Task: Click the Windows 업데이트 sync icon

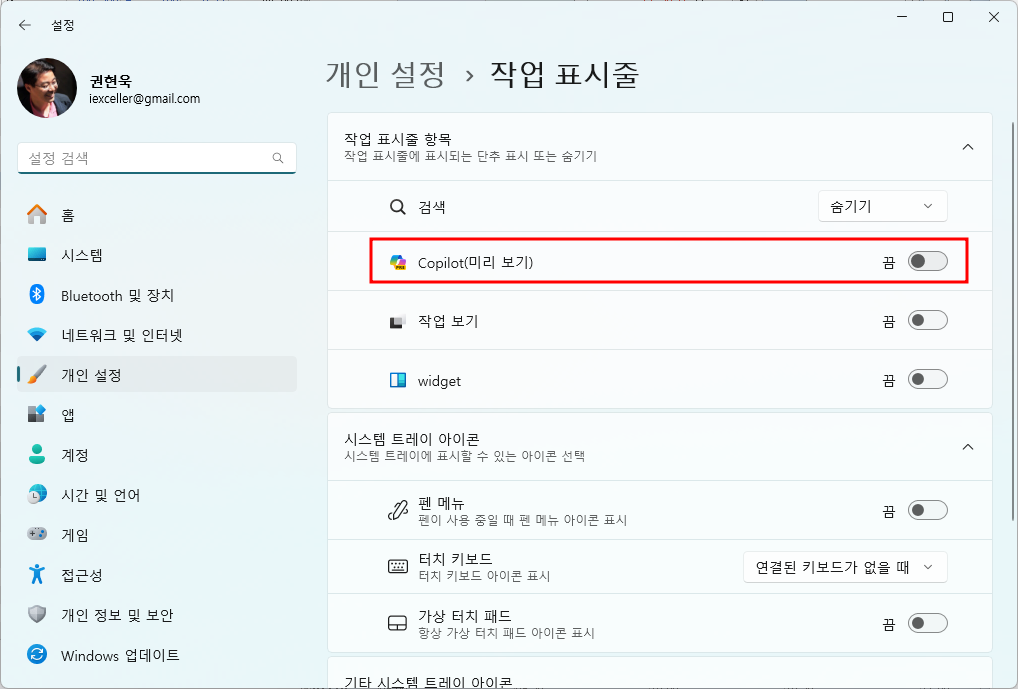Action: [37, 655]
